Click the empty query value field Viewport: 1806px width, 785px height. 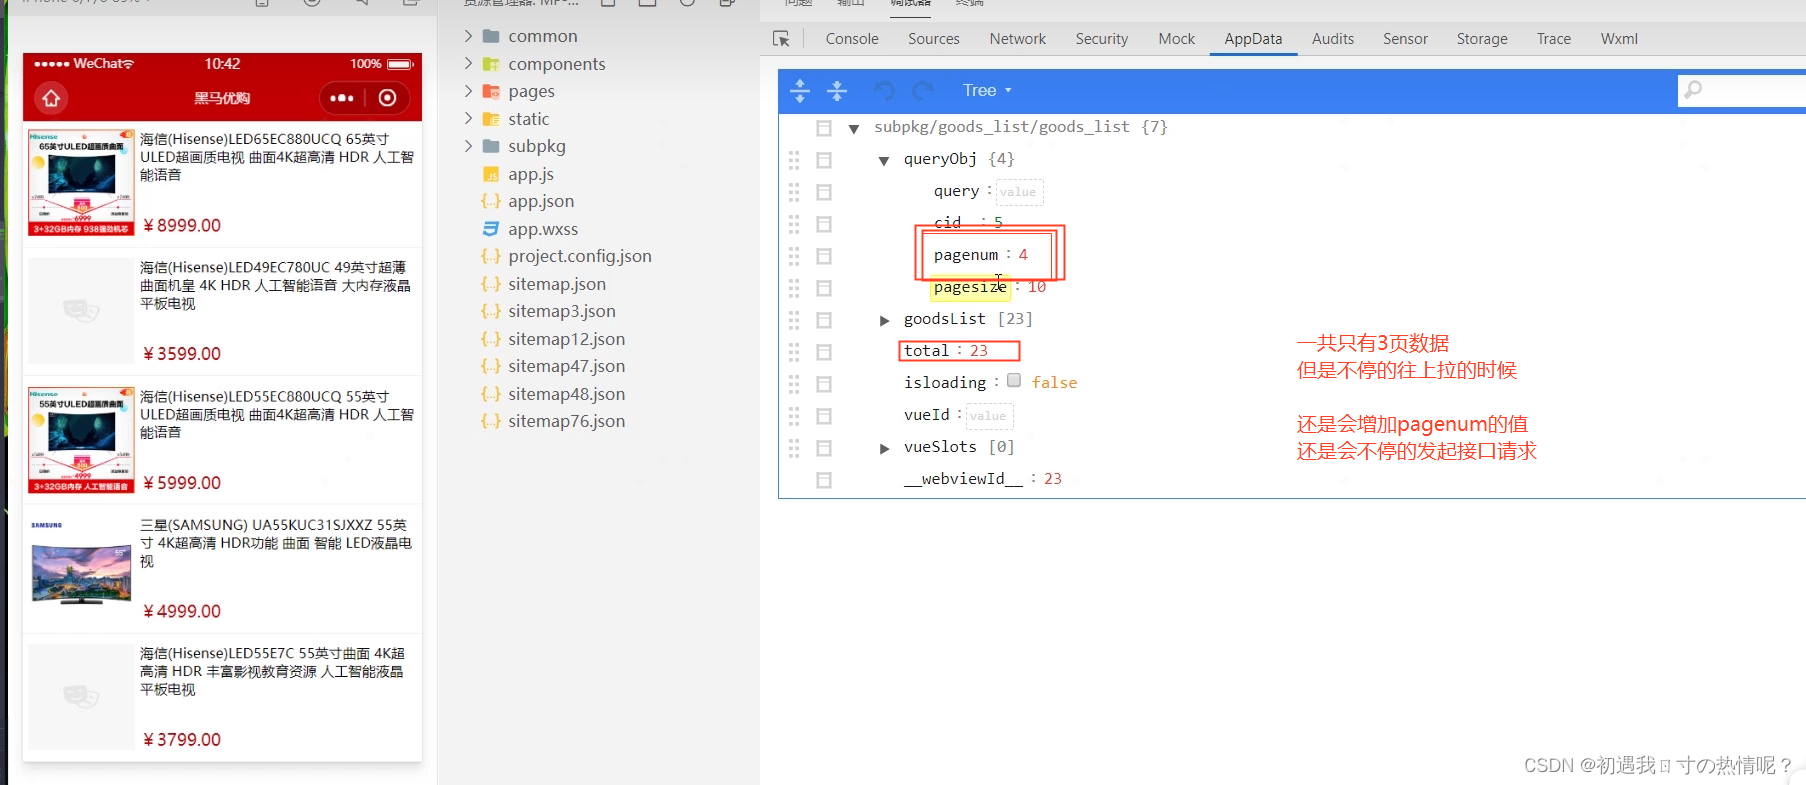coord(1019,192)
